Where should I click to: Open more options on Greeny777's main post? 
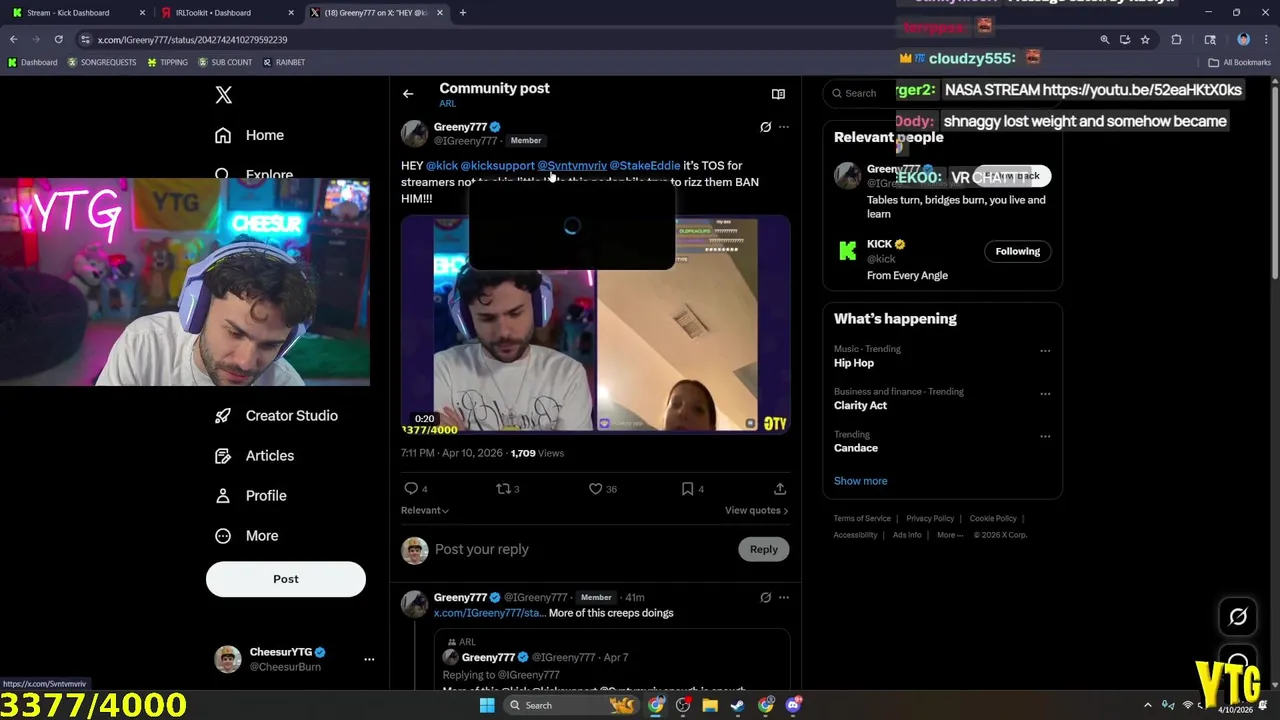point(784,127)
